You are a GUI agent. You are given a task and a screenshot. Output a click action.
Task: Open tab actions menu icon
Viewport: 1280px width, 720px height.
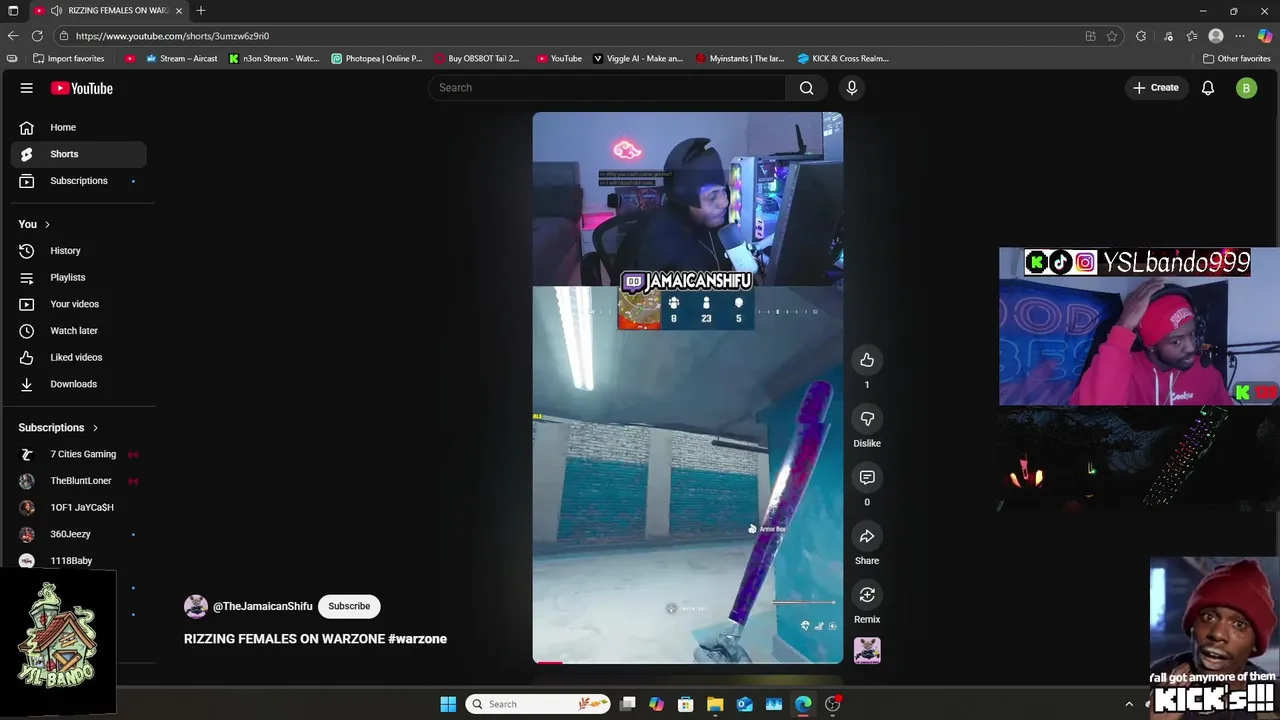point(13,11)
